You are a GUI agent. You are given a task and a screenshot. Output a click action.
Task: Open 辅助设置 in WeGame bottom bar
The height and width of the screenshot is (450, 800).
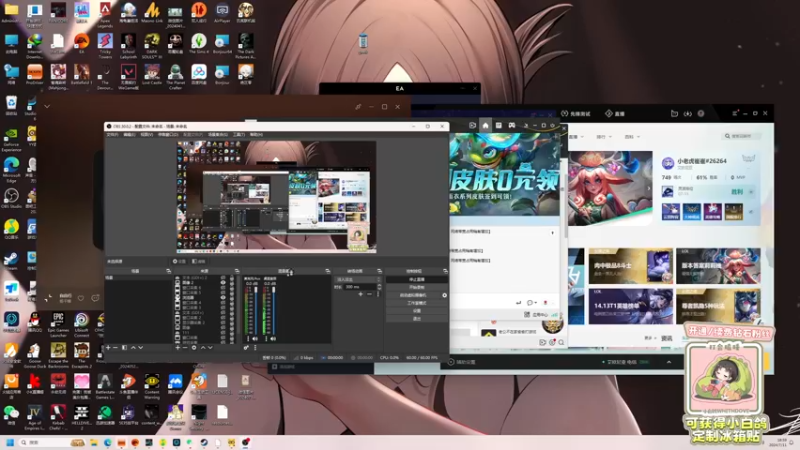coord(462,362)
